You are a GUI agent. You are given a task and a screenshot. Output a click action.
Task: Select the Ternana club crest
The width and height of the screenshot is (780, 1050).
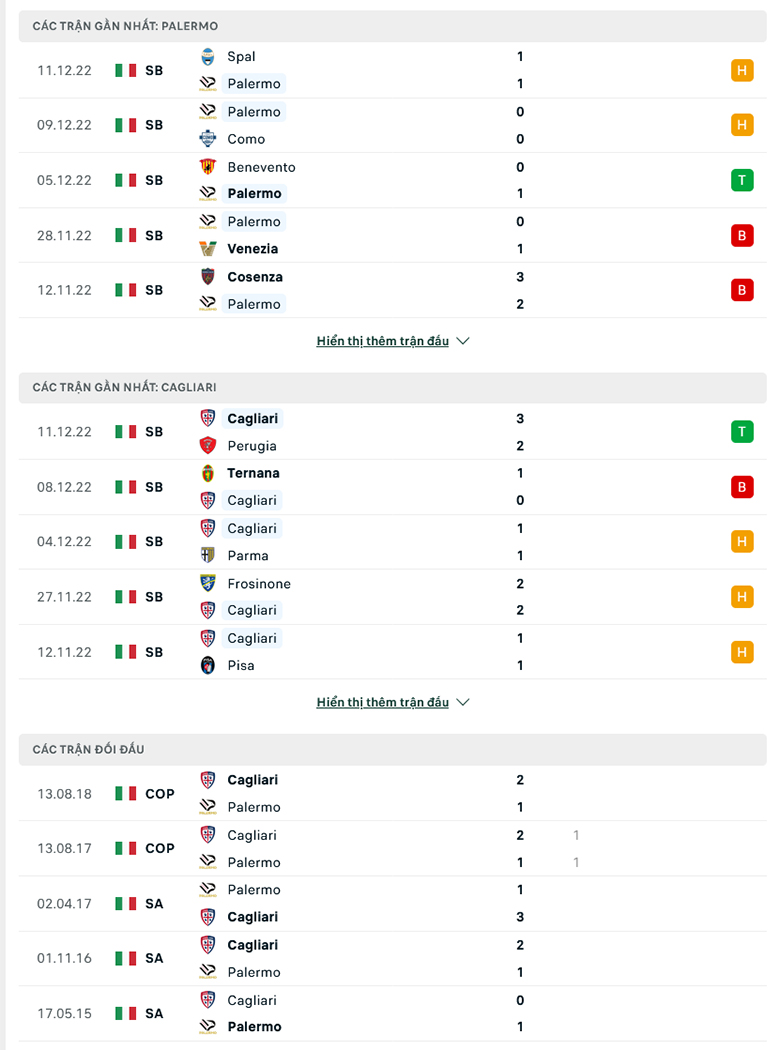click(208, 473)
